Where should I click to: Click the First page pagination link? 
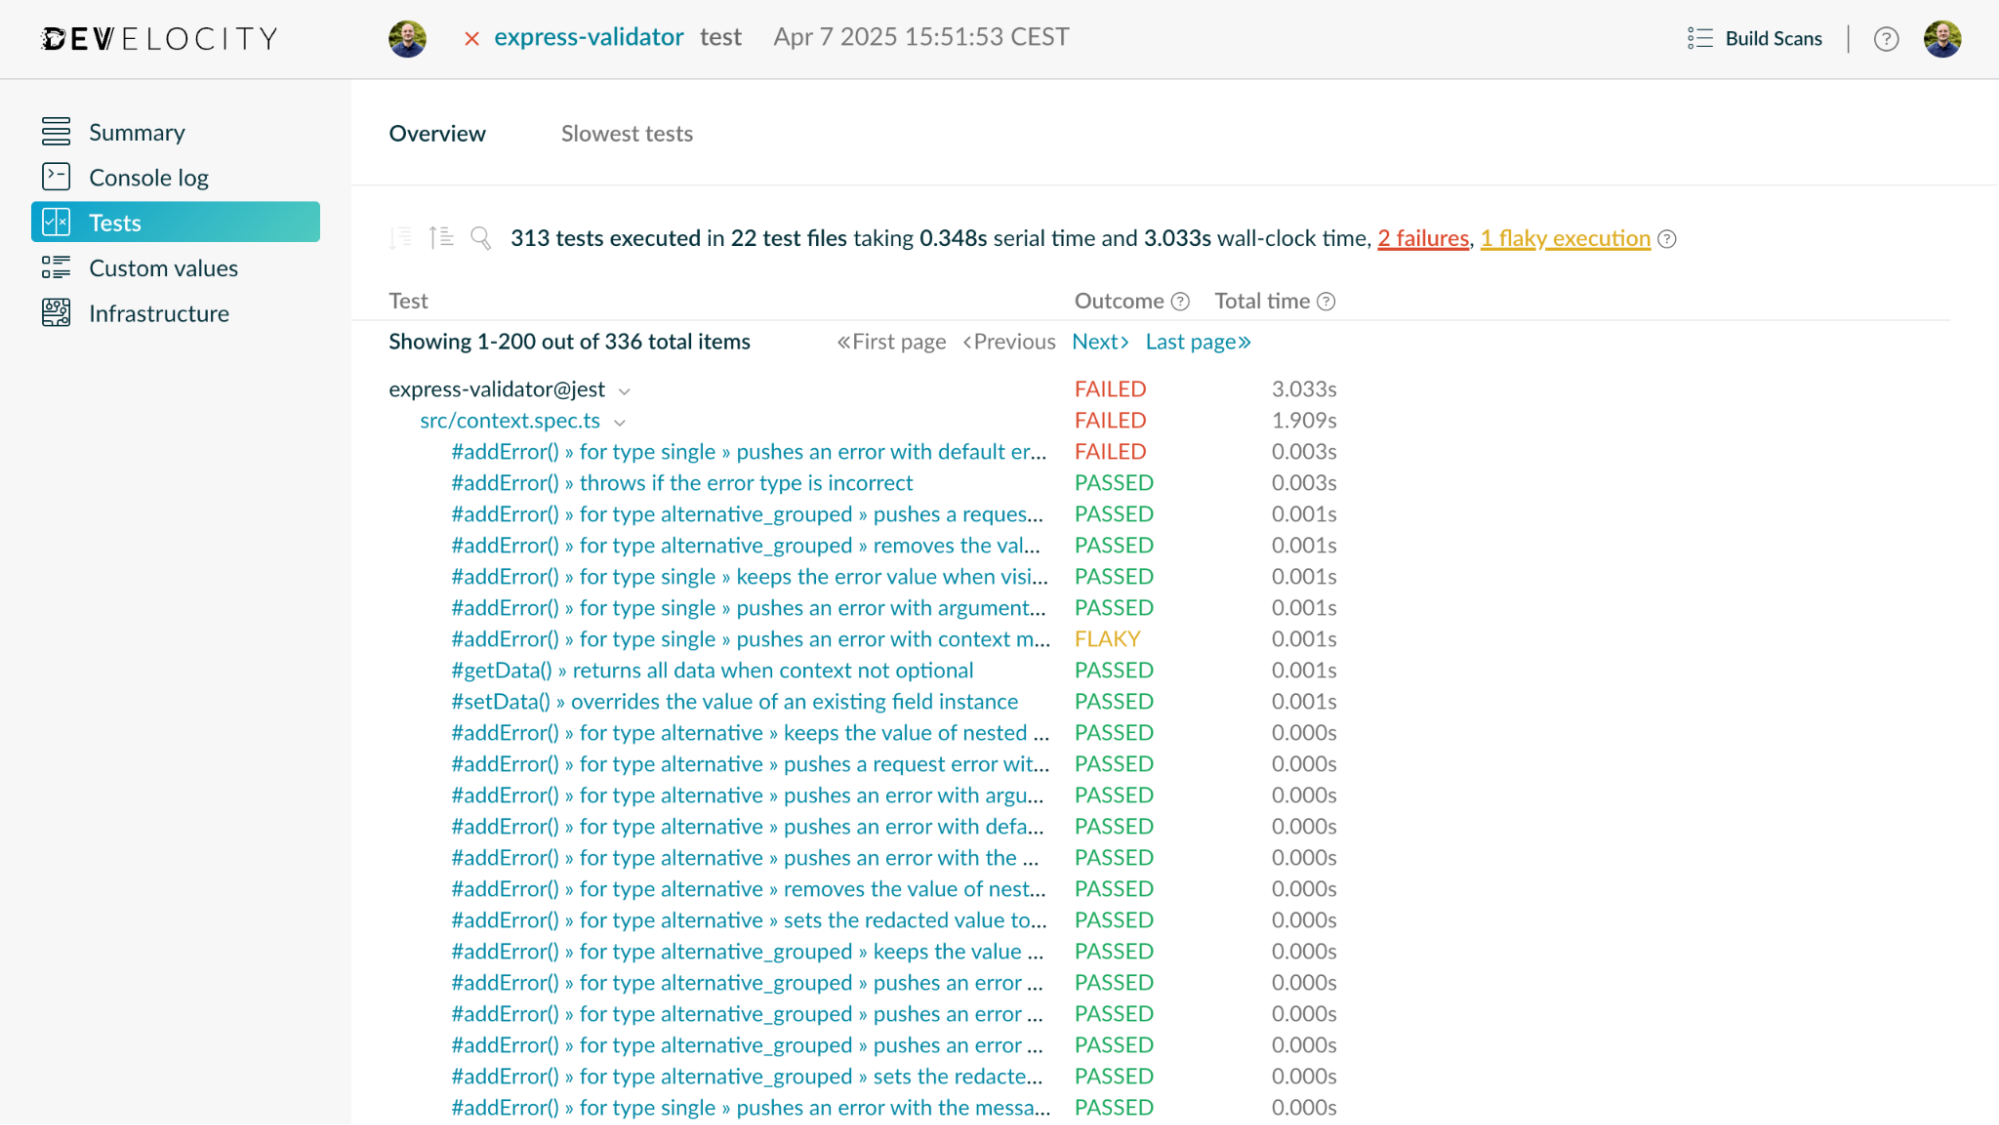tap(892, 341)
